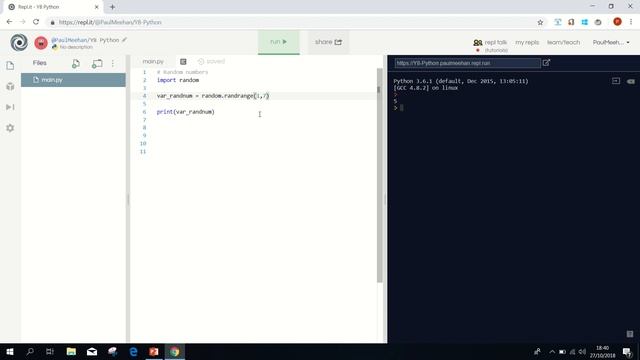Image resolution: width=640 pixels, height=360 pixels.
Task: Click the 'import random' code line
Action: [178, 80]
